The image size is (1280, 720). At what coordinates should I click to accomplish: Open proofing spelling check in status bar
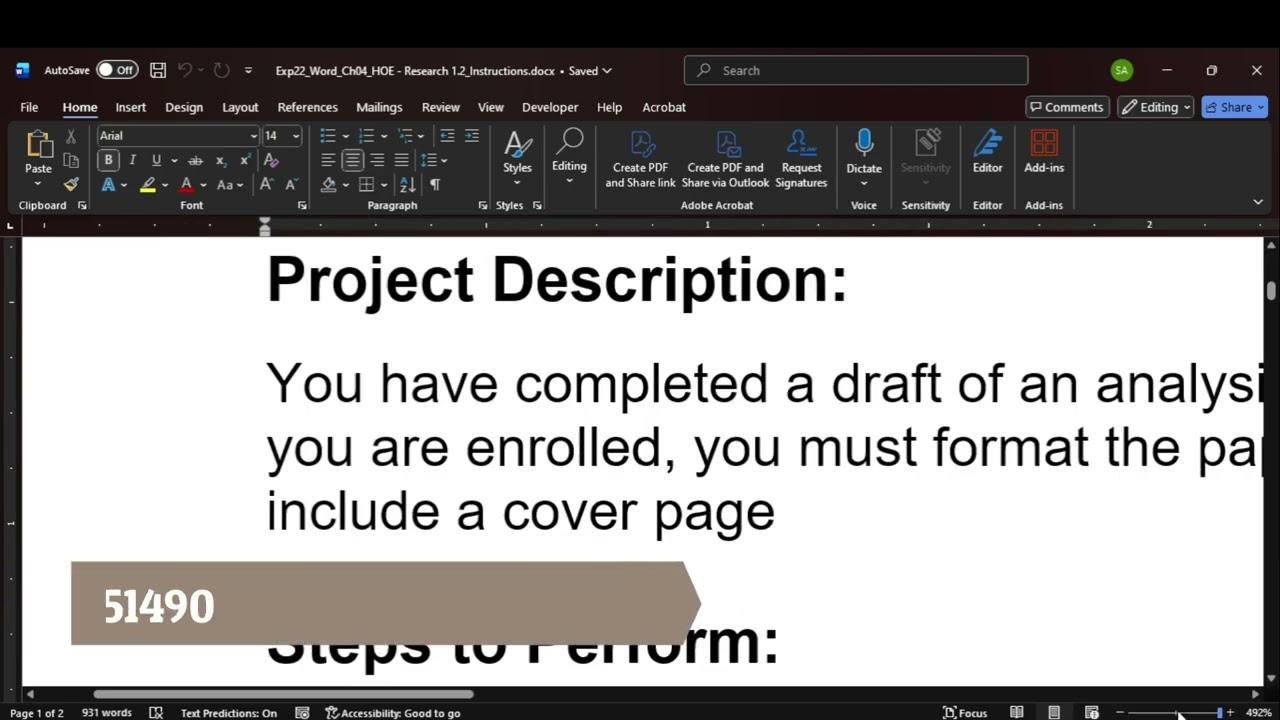tap(156, 713)
